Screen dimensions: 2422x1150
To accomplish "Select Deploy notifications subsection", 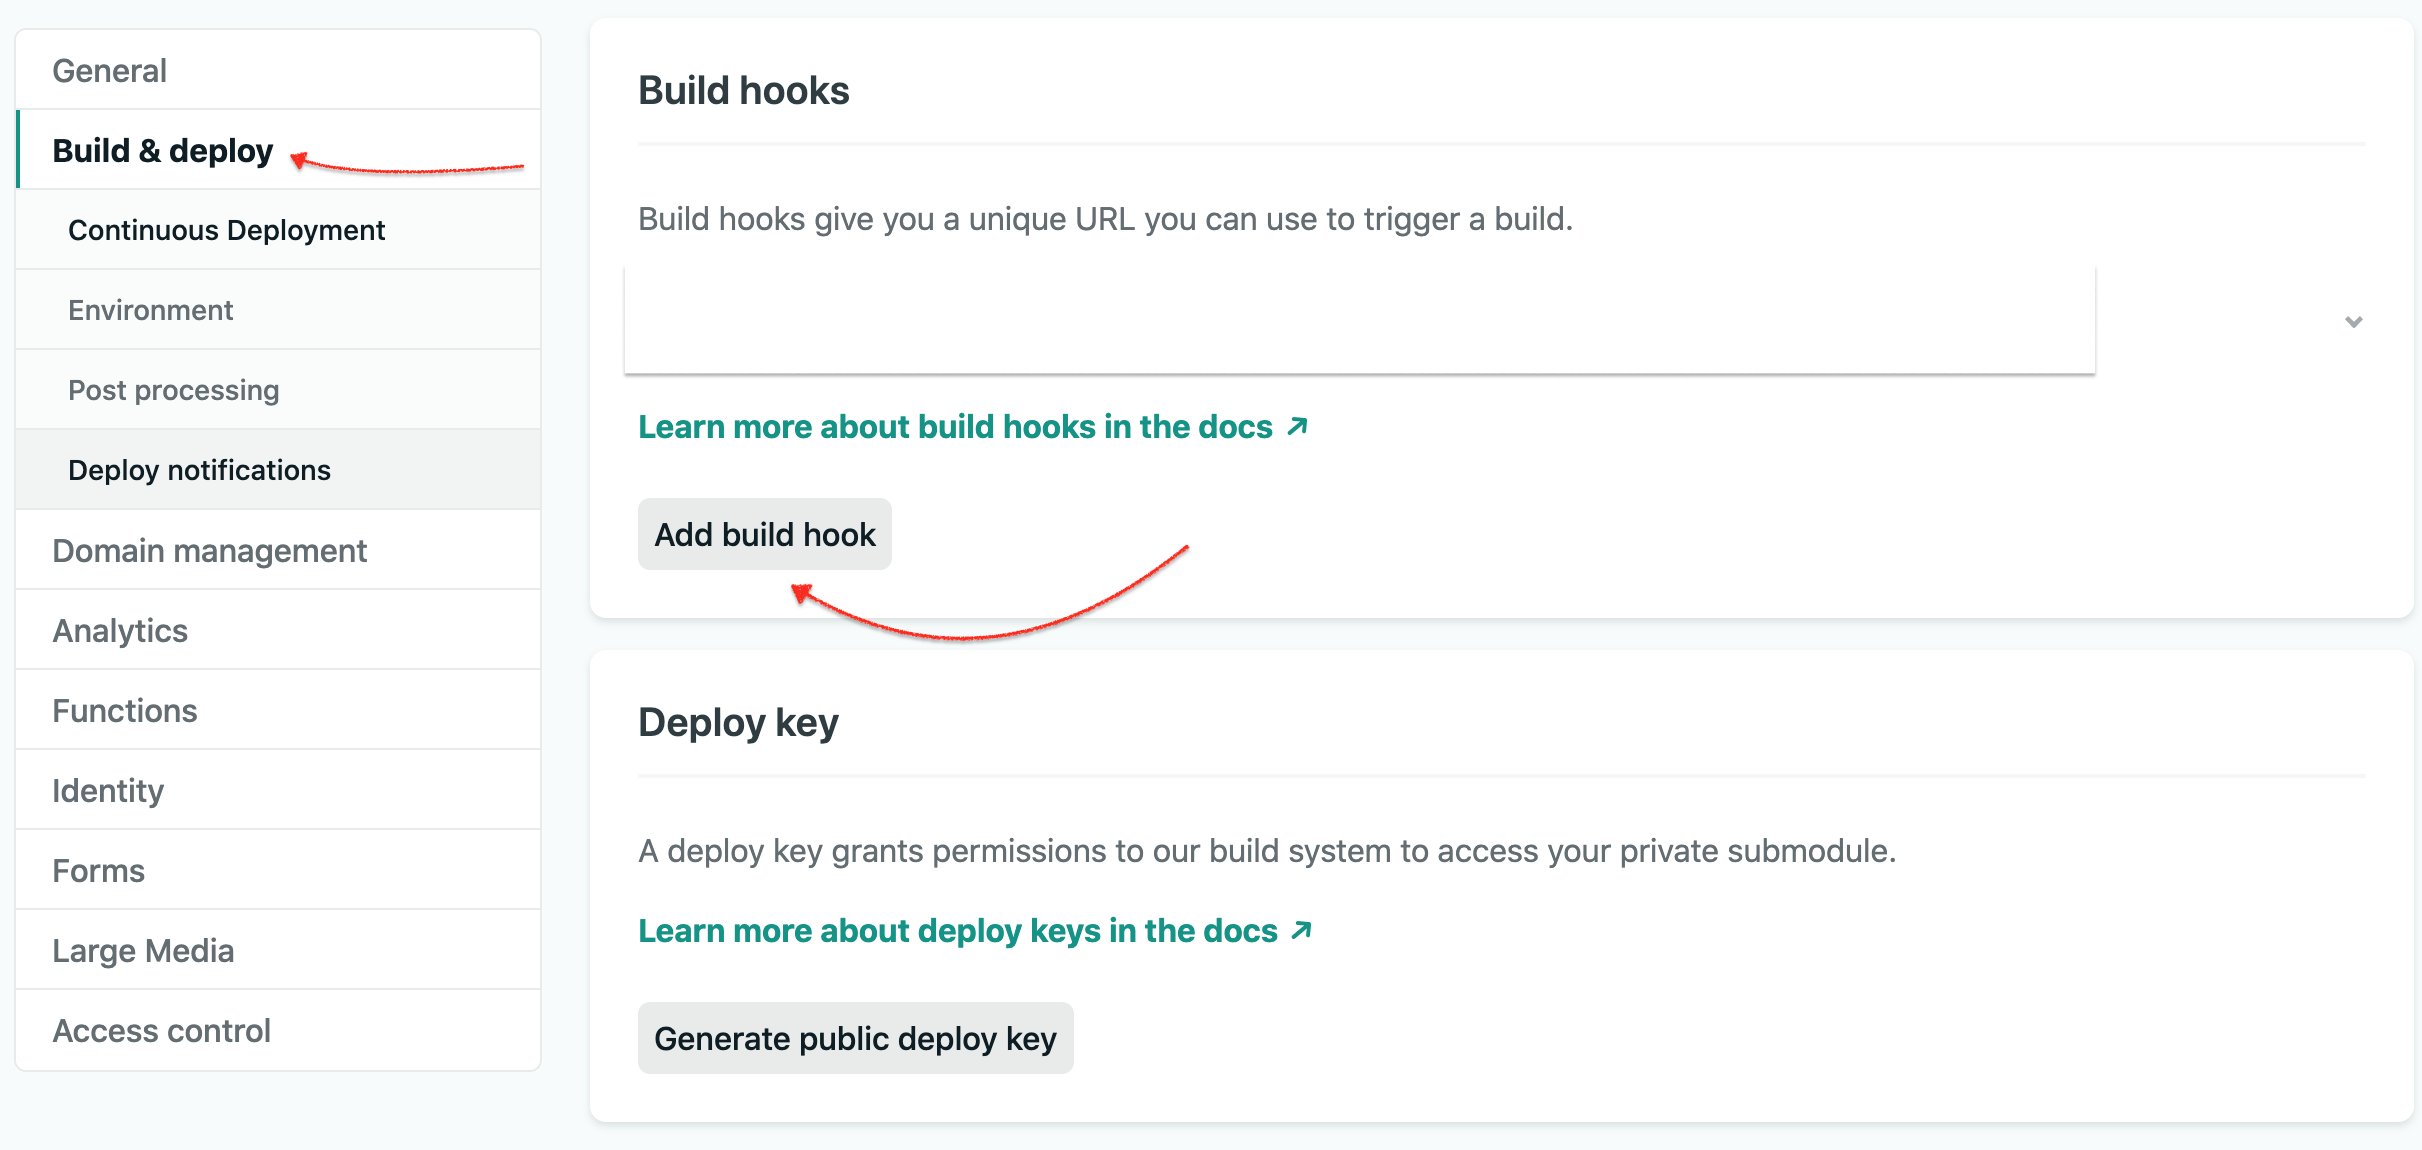I will 278,470.
